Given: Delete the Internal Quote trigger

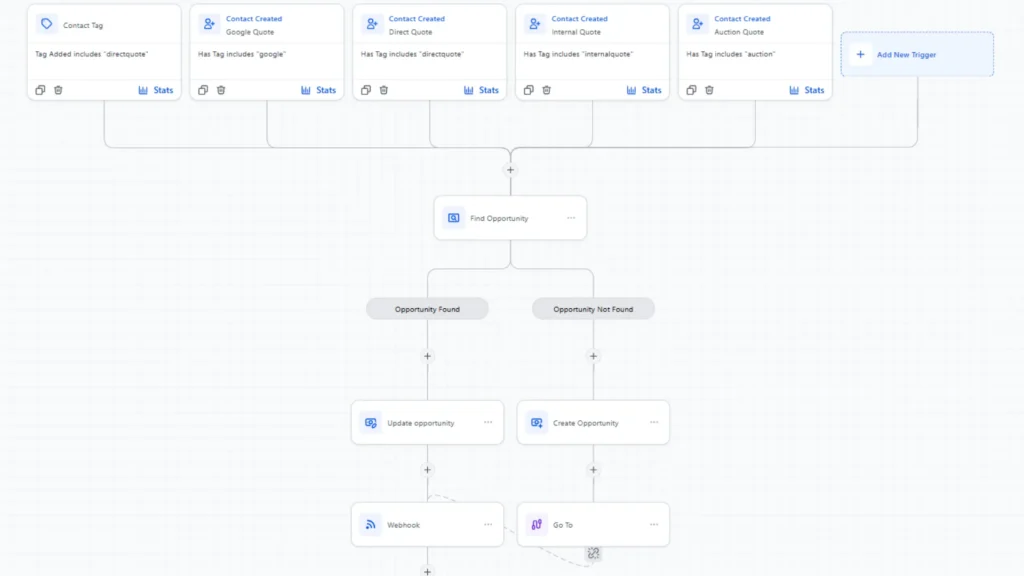Looking at the screenshot, I should point(546,90).
